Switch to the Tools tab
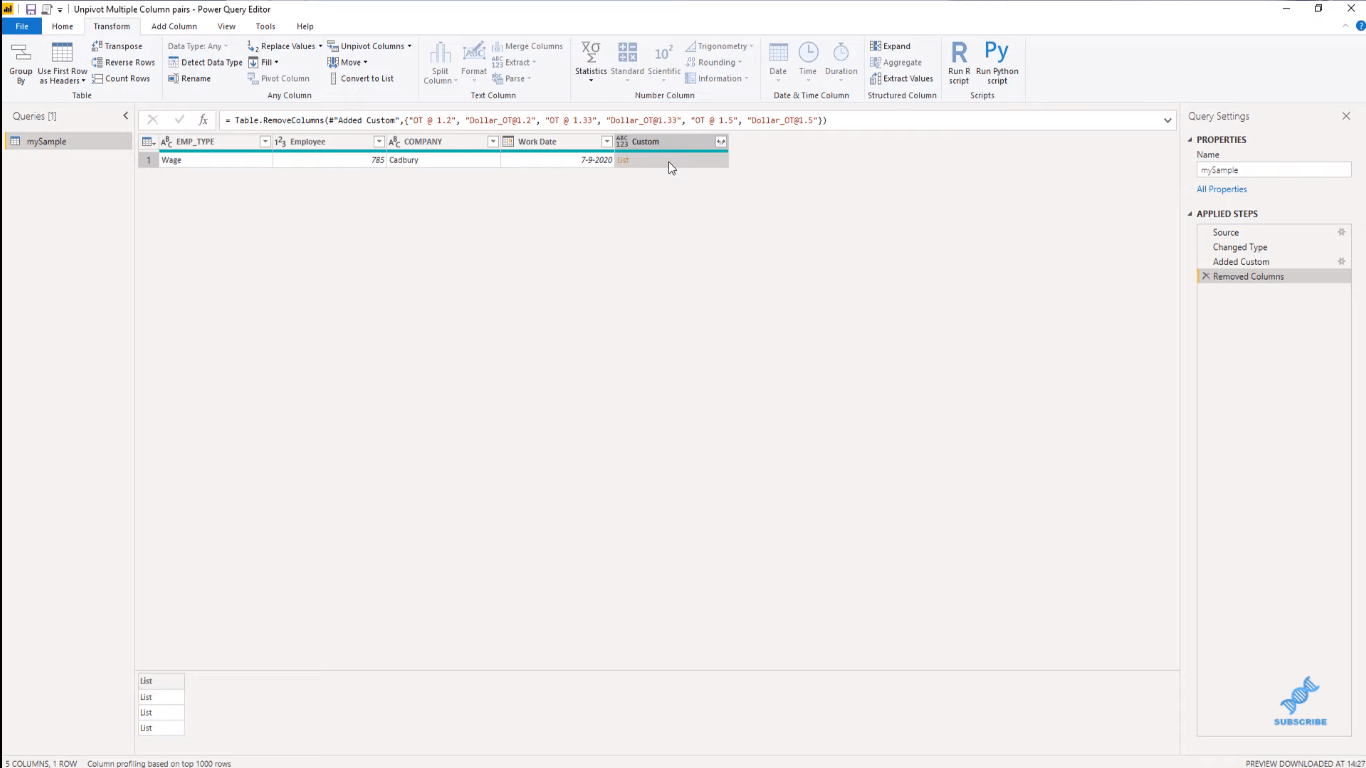 click(x=265, y=26)
